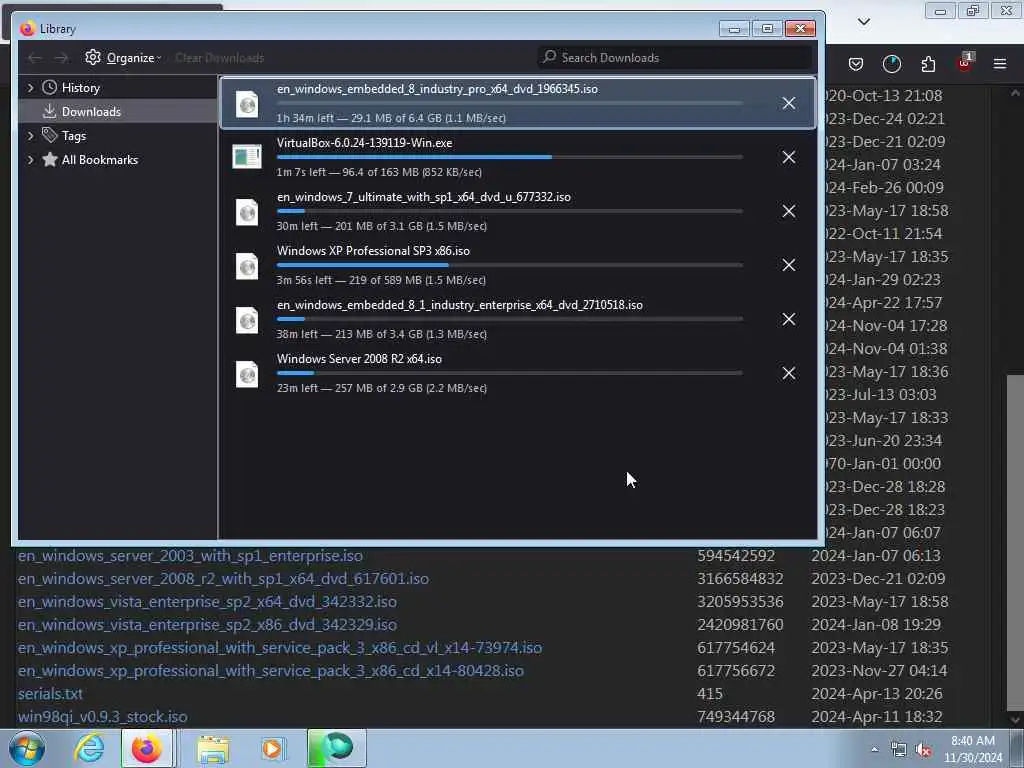Expand the History tree node
This screenshot has width=1024, height=768.
pyautogui.click(x=30, y=88)
